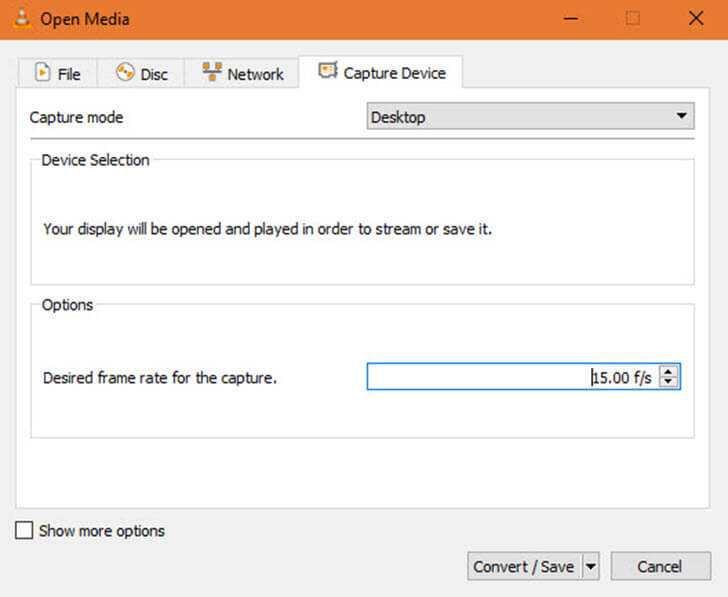Click the 'Capture mode' label
This screenshot has height=597, width=728.
coord(77,117)
